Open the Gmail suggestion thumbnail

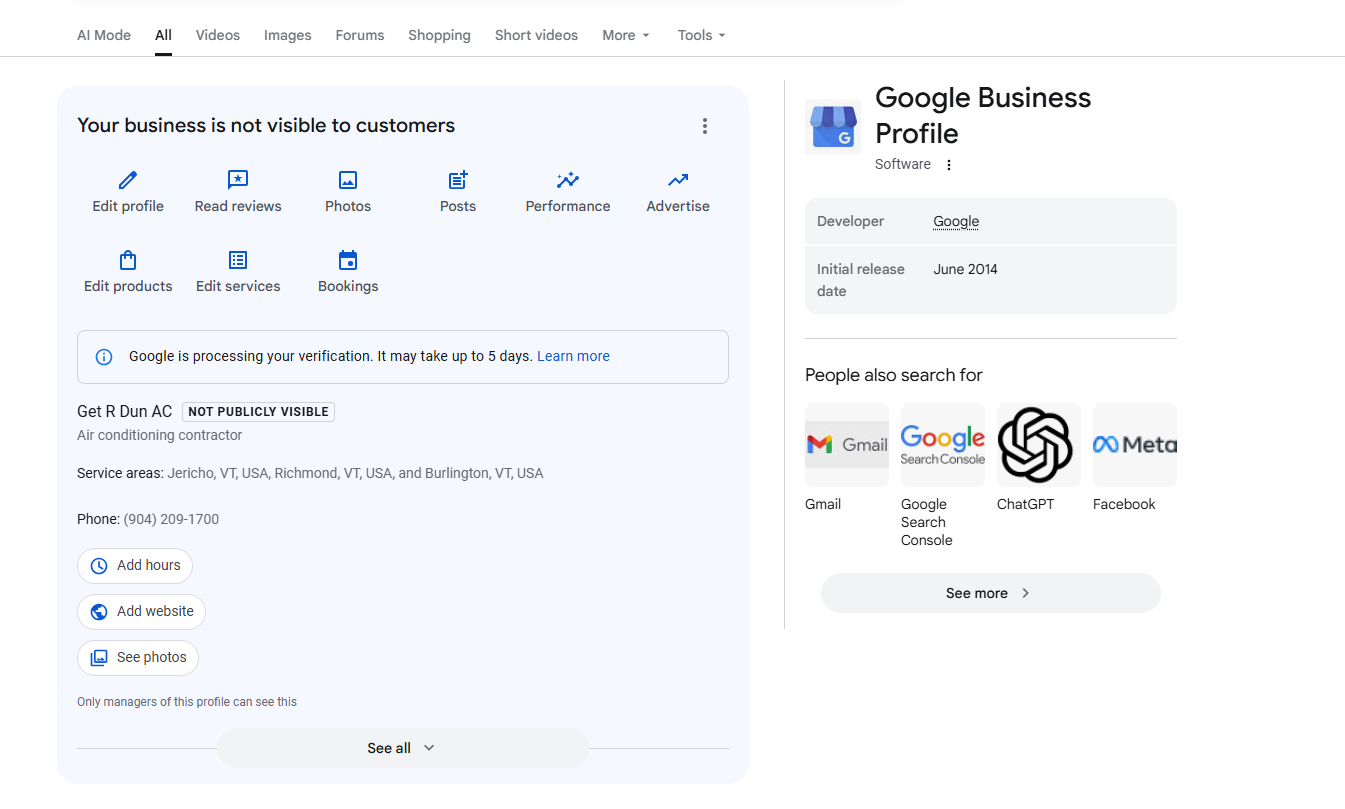click(x=847, y=445)
